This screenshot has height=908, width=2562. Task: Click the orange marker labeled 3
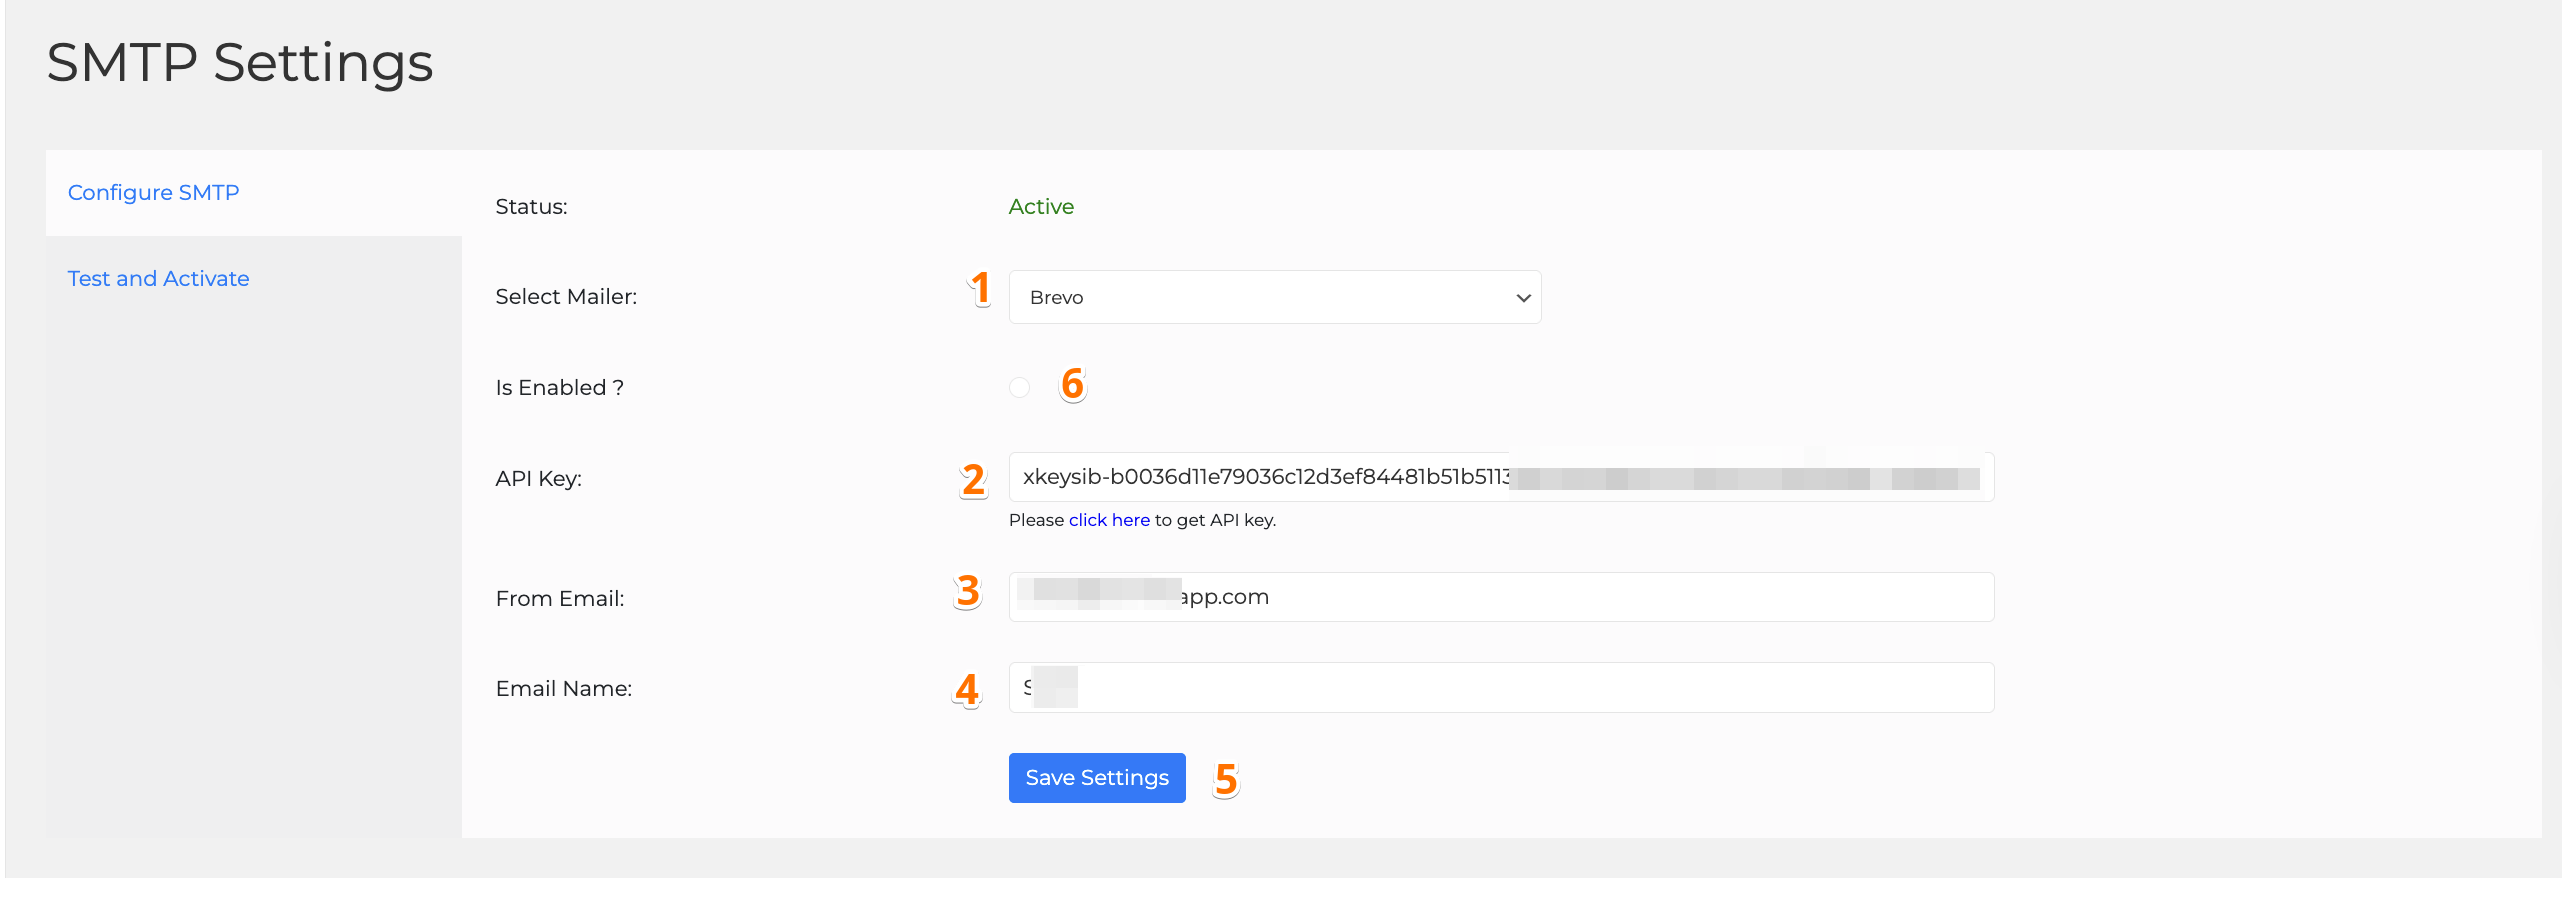pos(966,592)
